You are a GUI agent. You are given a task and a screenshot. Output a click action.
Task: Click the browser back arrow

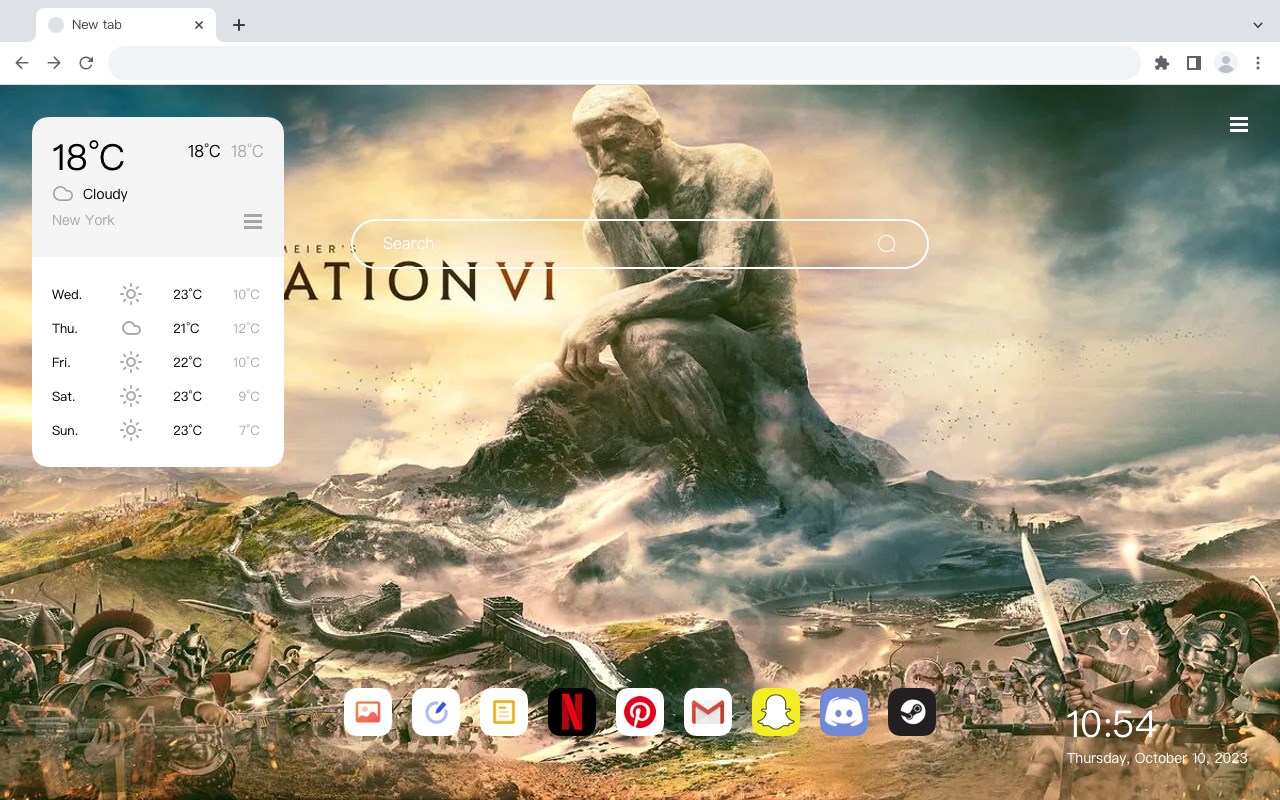[22, 63]
